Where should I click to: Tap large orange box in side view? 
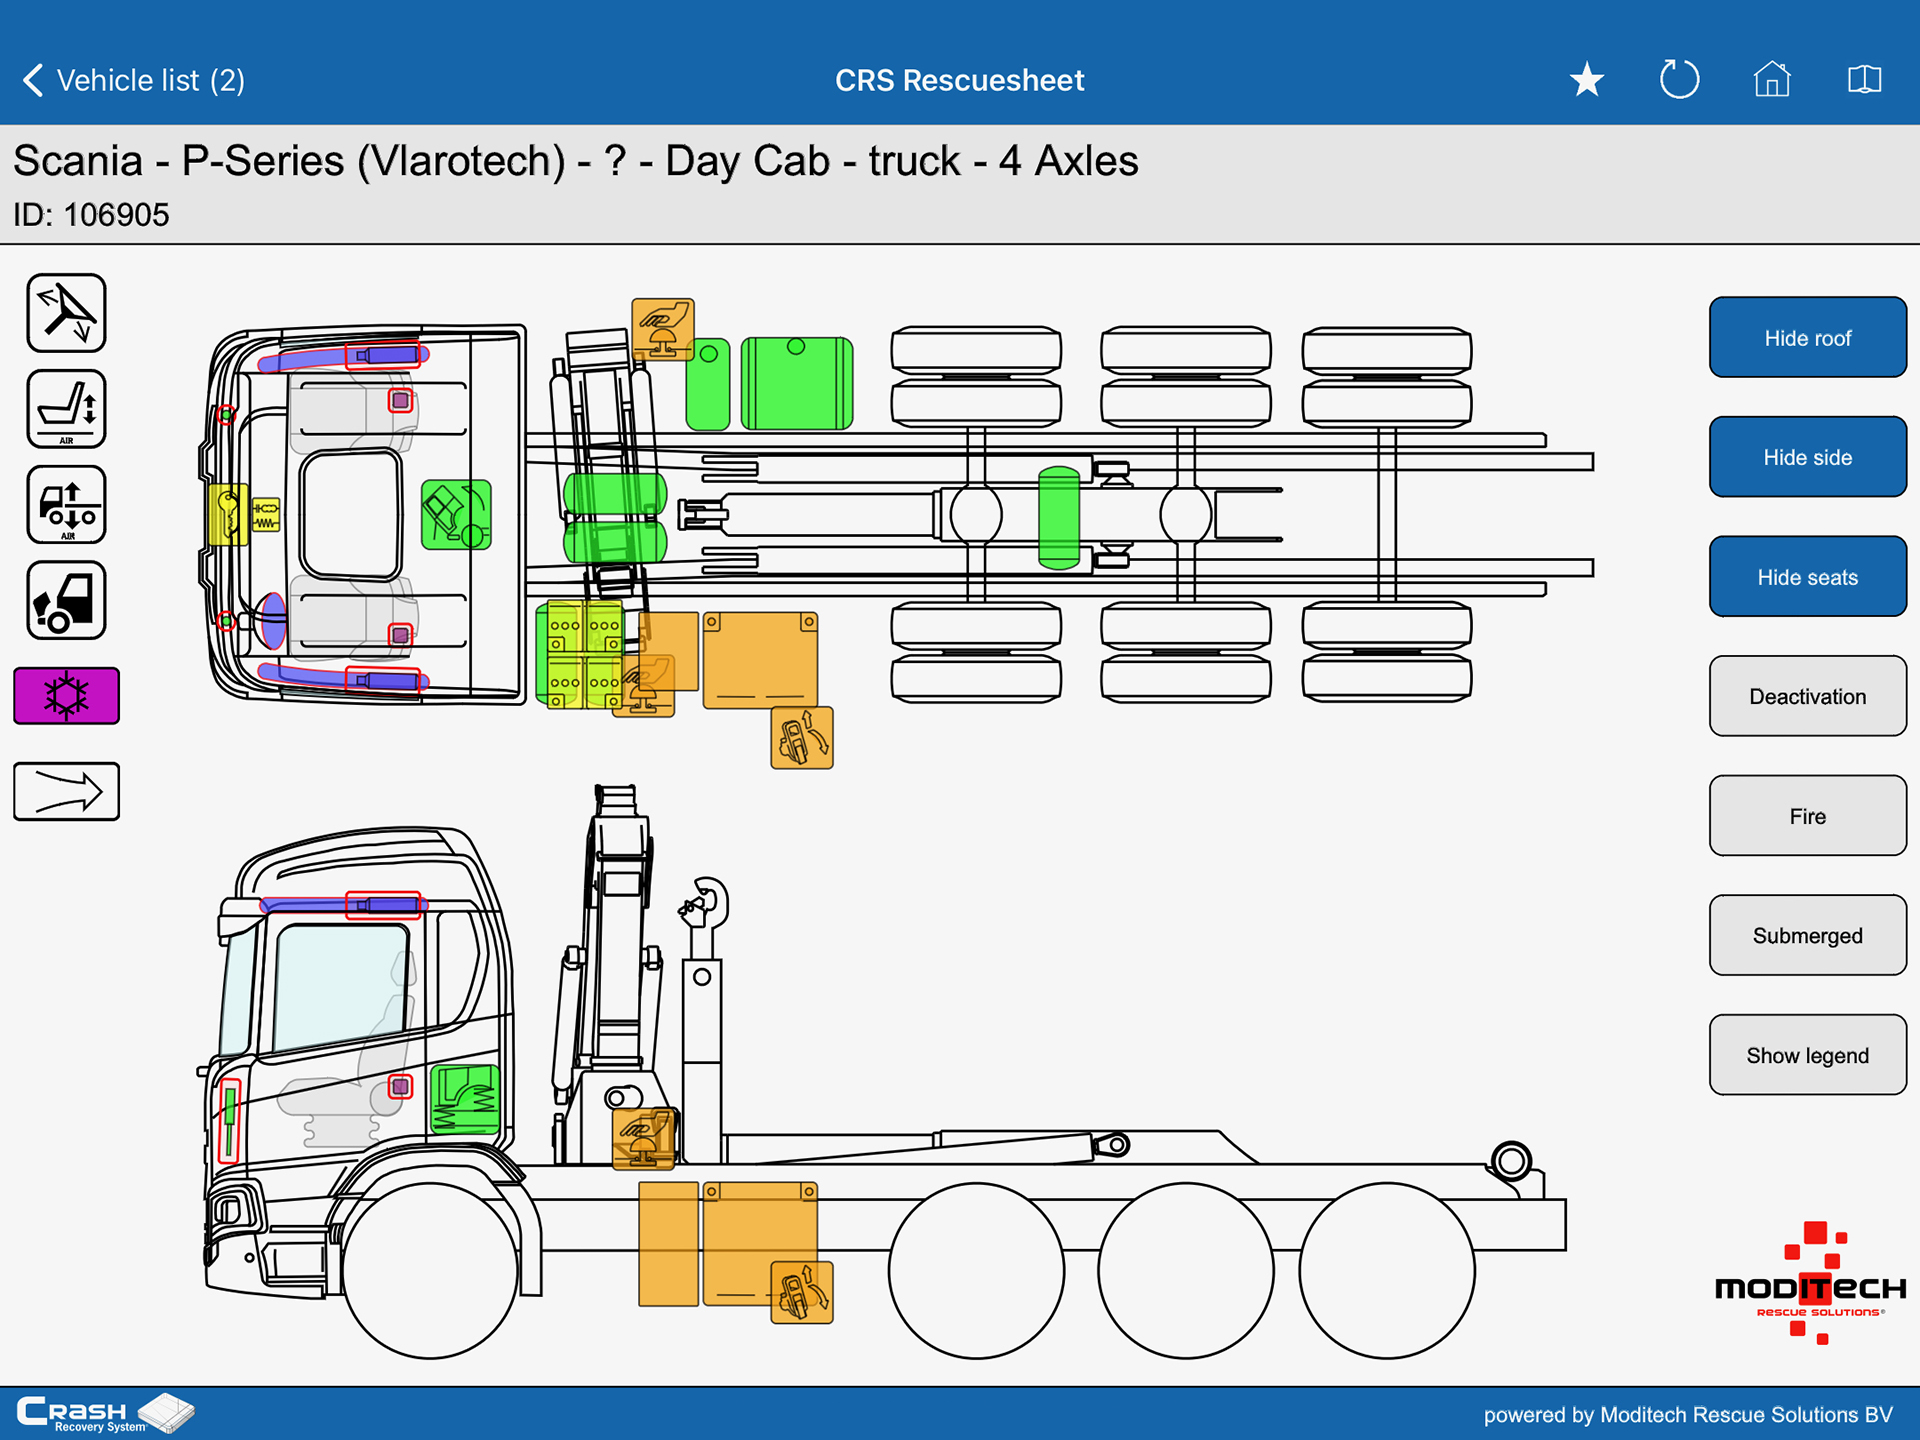click(760, 1245)
